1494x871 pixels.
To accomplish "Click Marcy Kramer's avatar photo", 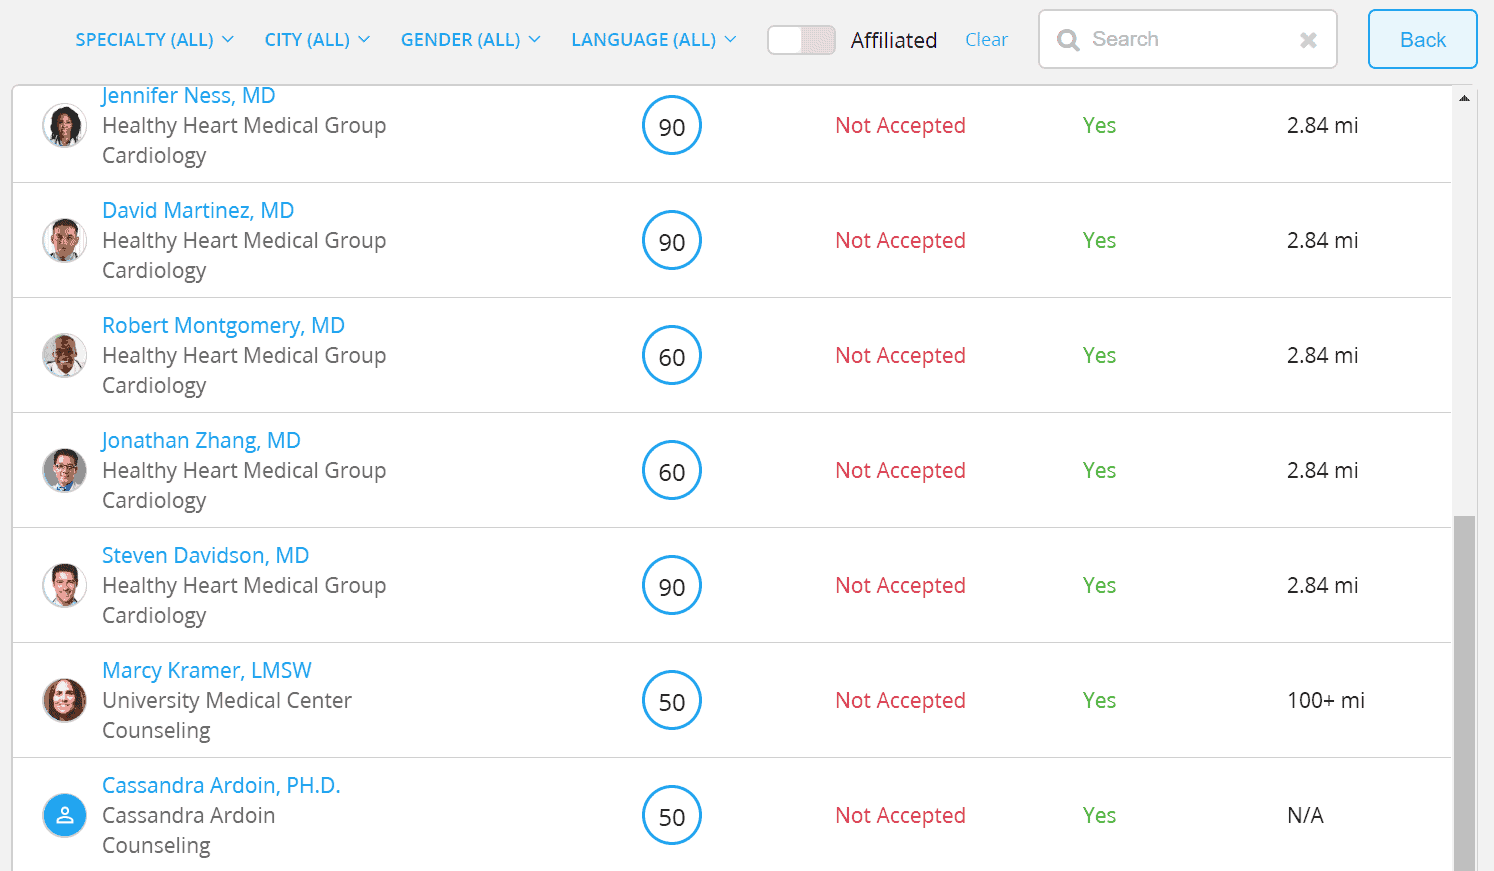I will pyautogui.click(x=64, y=701).
